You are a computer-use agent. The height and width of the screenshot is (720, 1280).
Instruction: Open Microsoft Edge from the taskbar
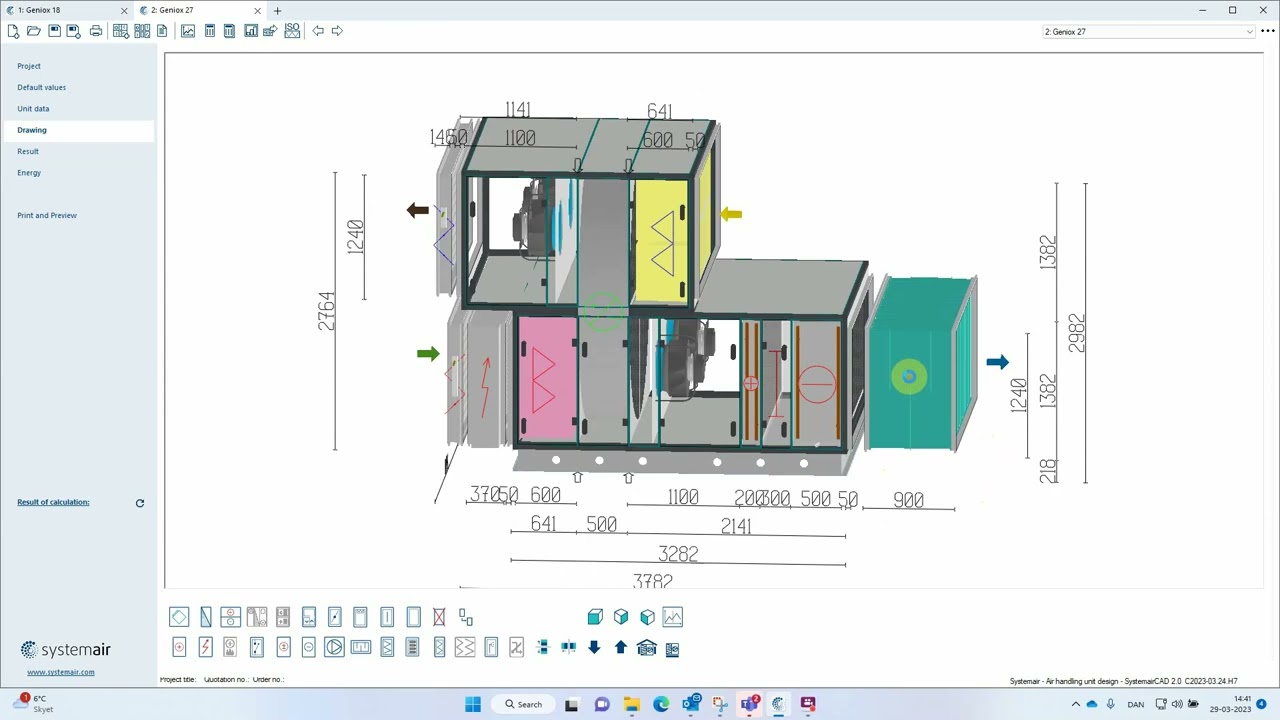661,704
